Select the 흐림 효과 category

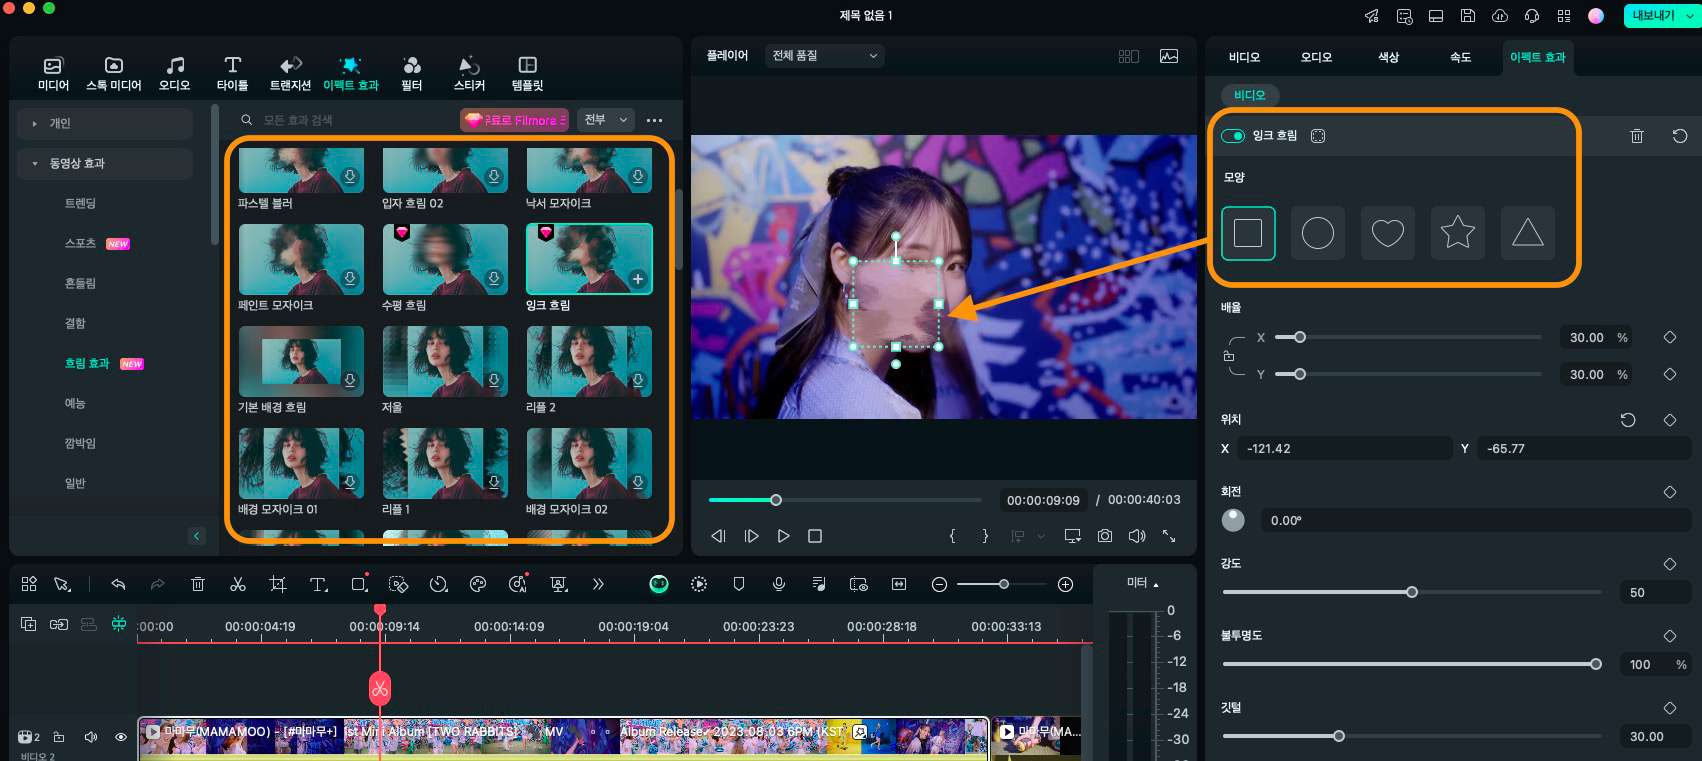point(87,363)
